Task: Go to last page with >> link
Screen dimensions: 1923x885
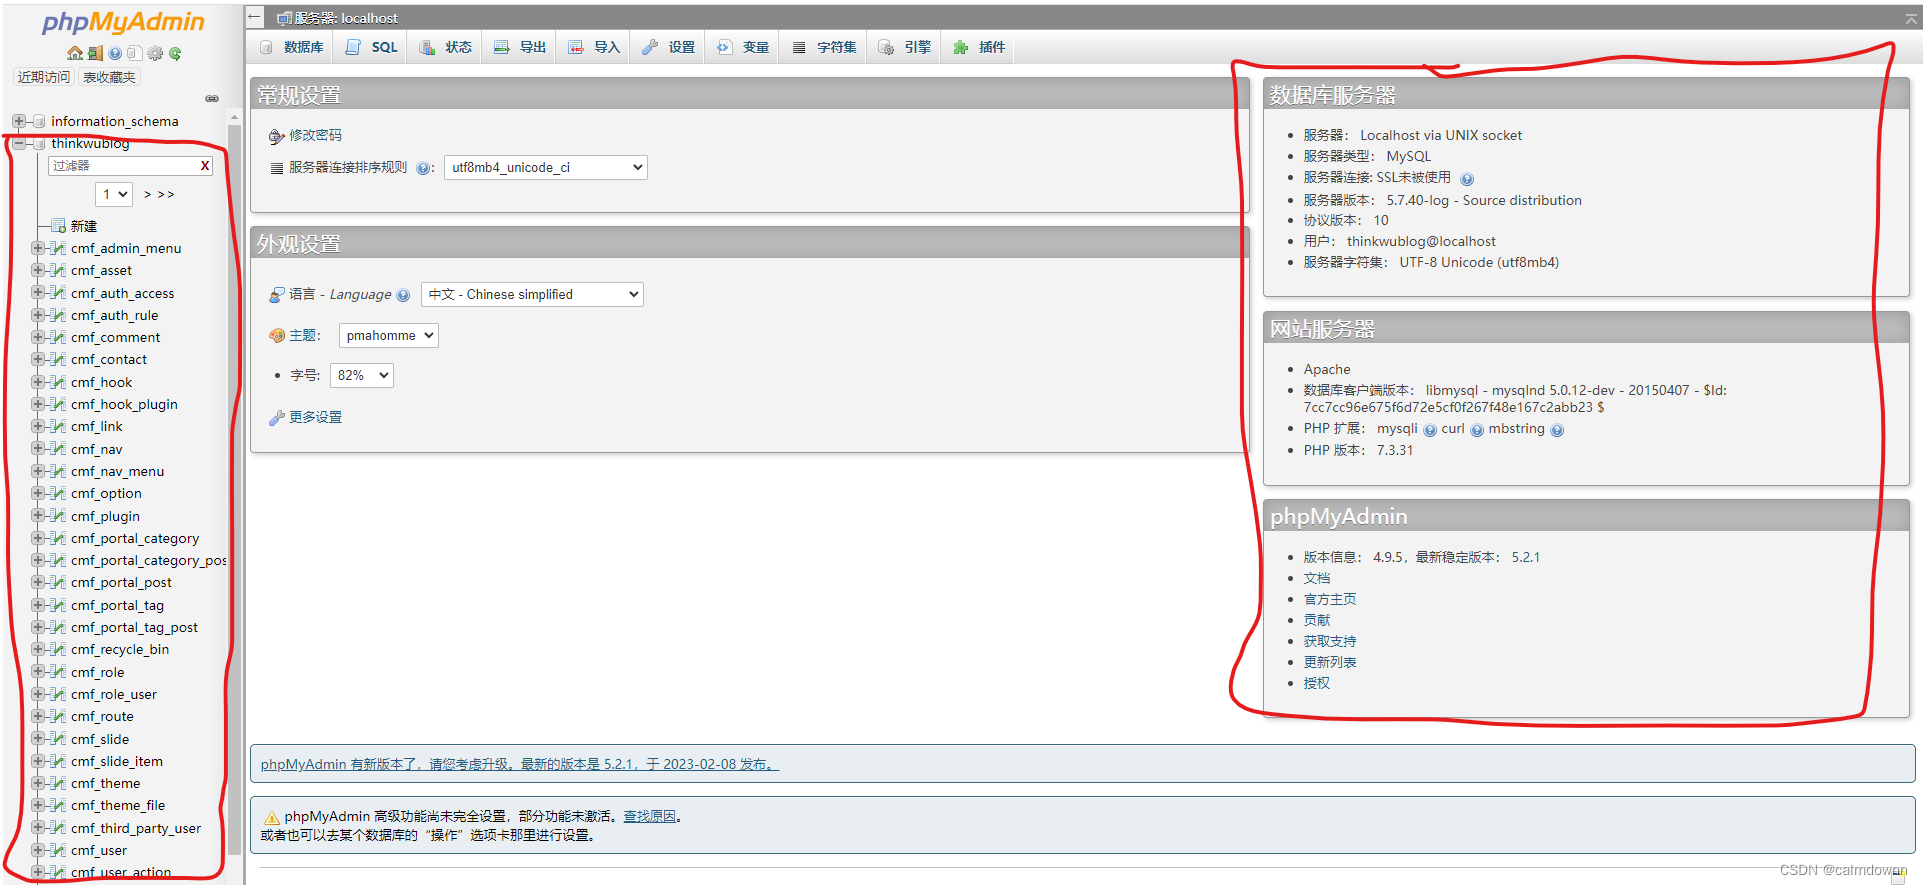Action: click(166, 195)
